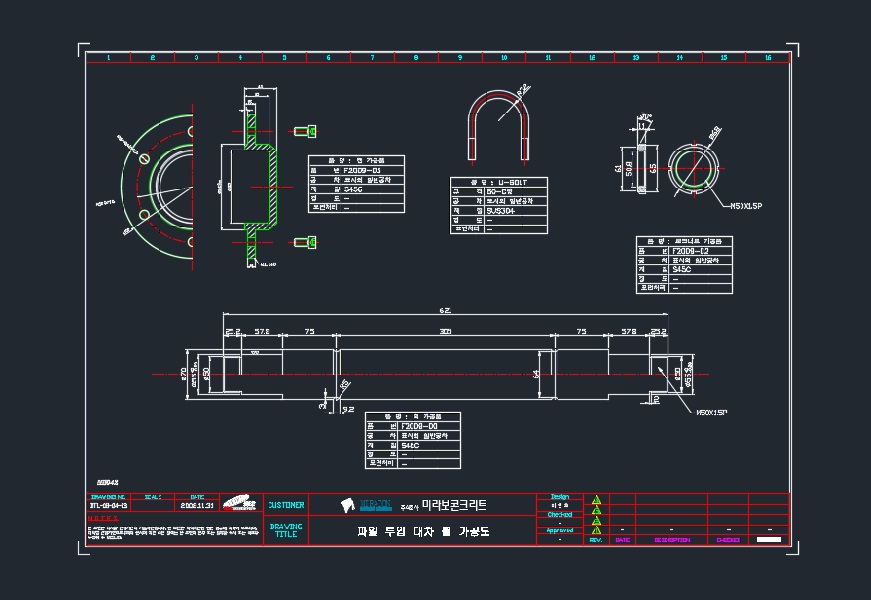871x600 pixels.
Task: Click the DESCRIPTION revision column header
Action: tap(672, 540)
